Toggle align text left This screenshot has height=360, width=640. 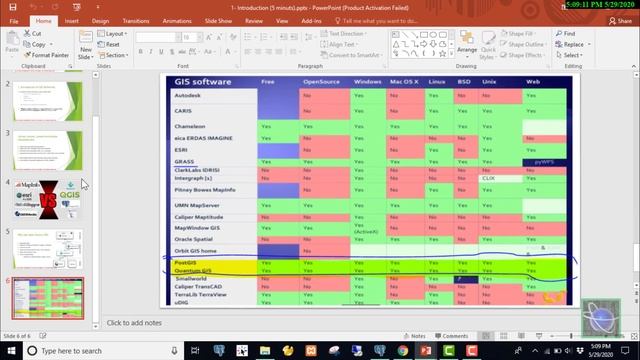point(248,51)
